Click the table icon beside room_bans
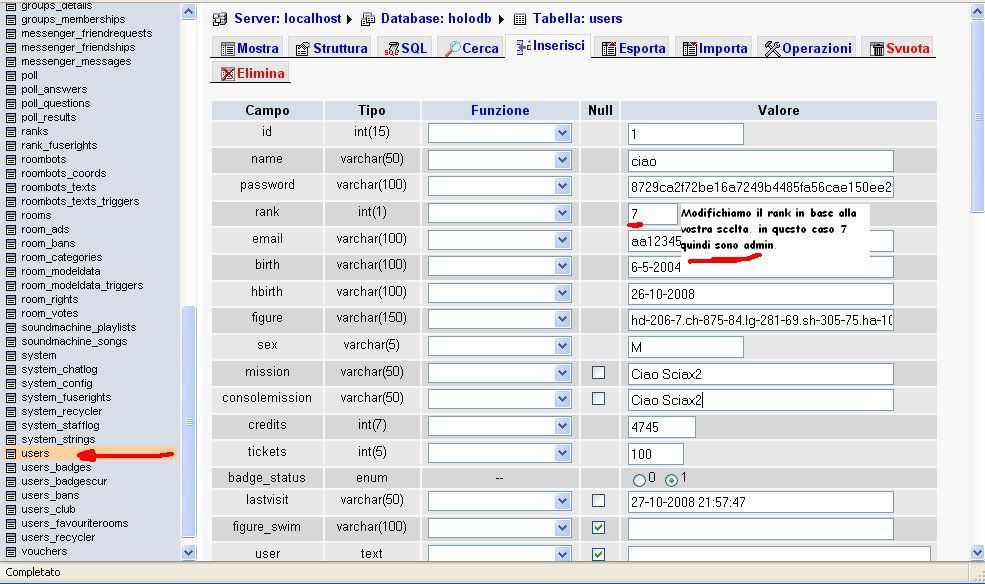The height and width of the screenshot is (584, 985). [x=11, y=244]
